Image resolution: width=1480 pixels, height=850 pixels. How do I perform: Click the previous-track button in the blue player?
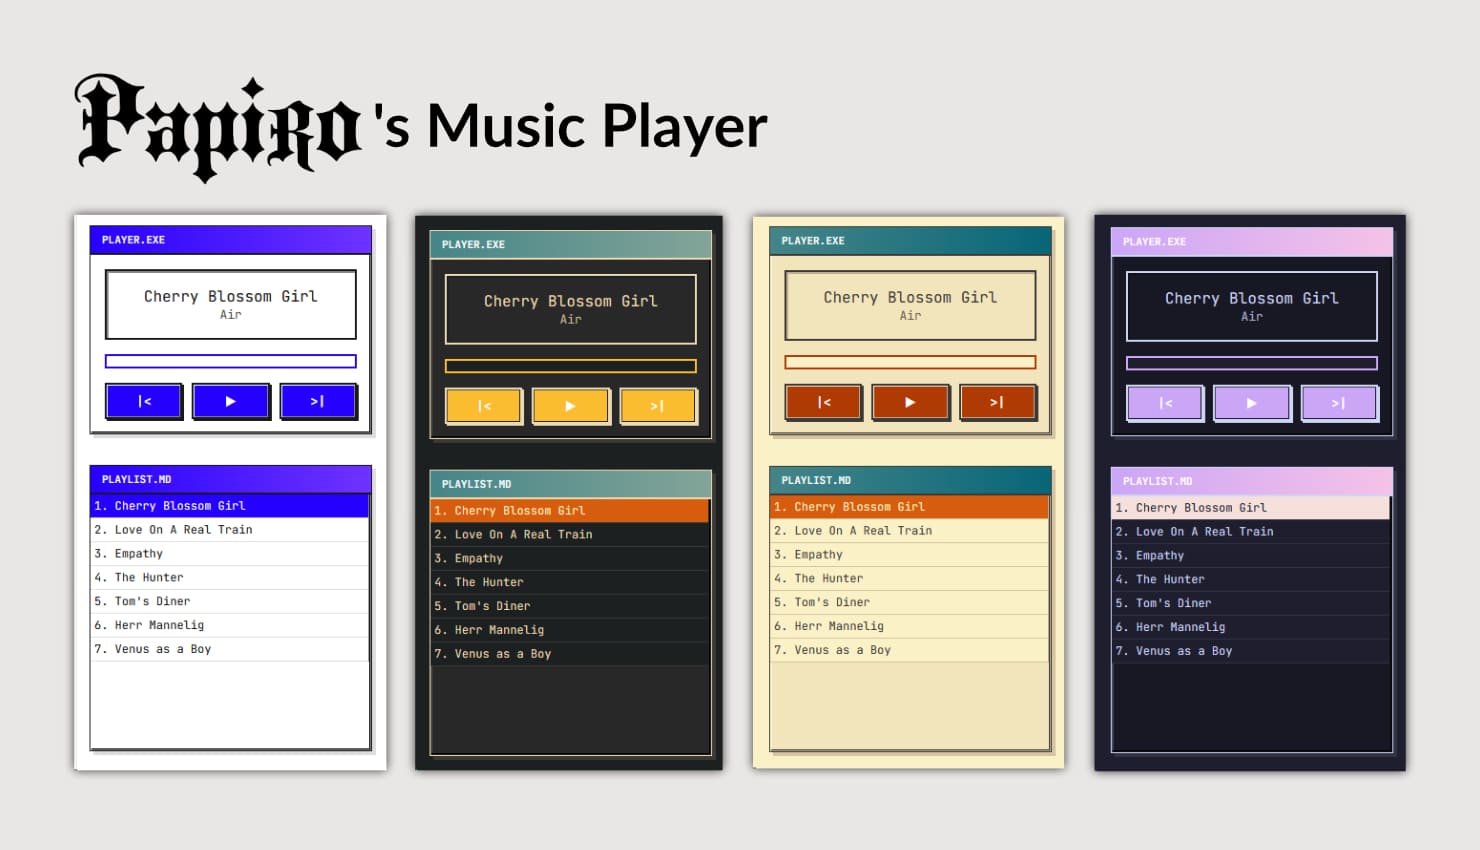[x=143, y=400]
